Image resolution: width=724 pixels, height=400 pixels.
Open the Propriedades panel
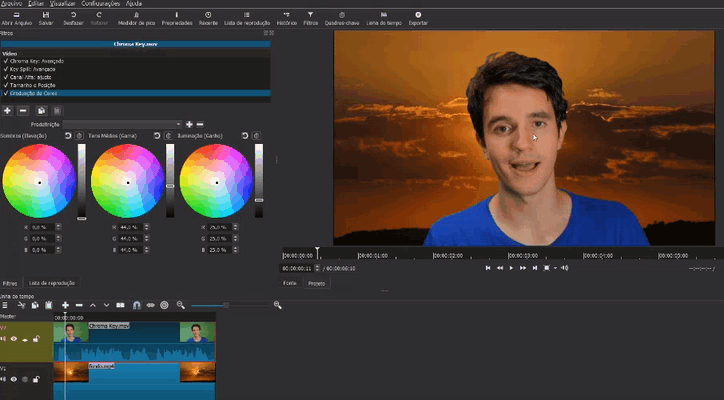pos(177,18)
